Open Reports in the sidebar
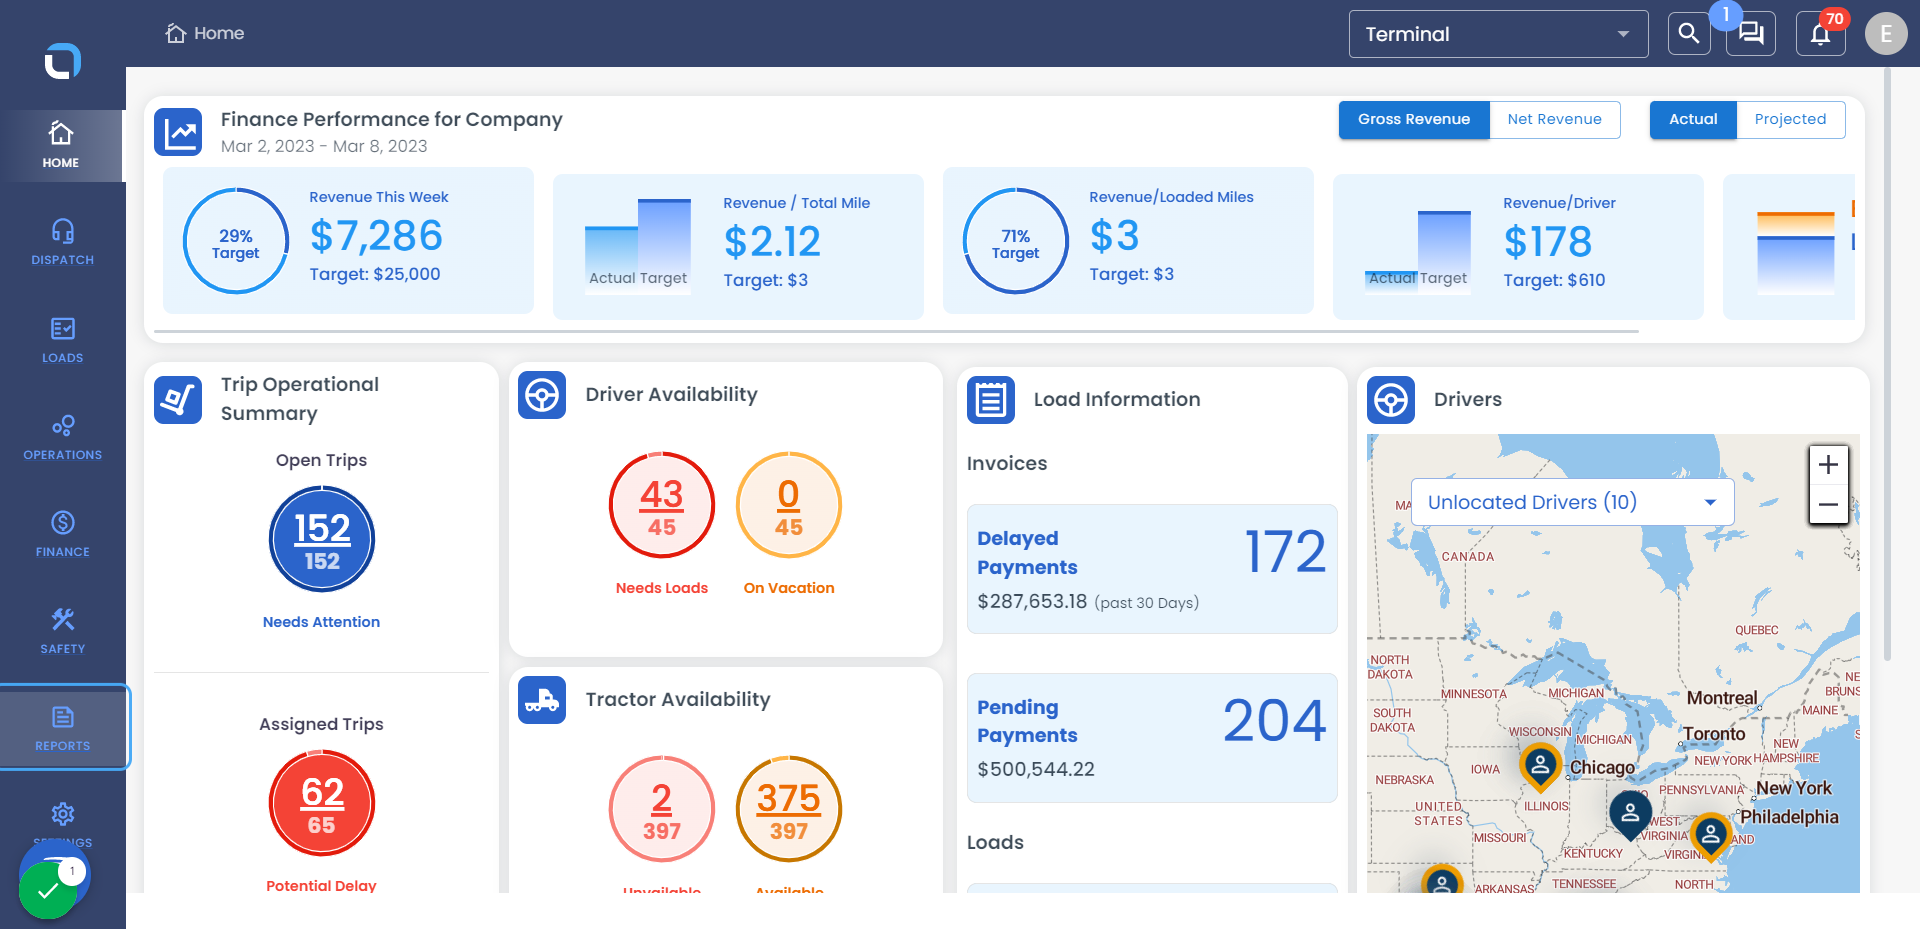Viewport: 1920px width, 929px height. 62,728
